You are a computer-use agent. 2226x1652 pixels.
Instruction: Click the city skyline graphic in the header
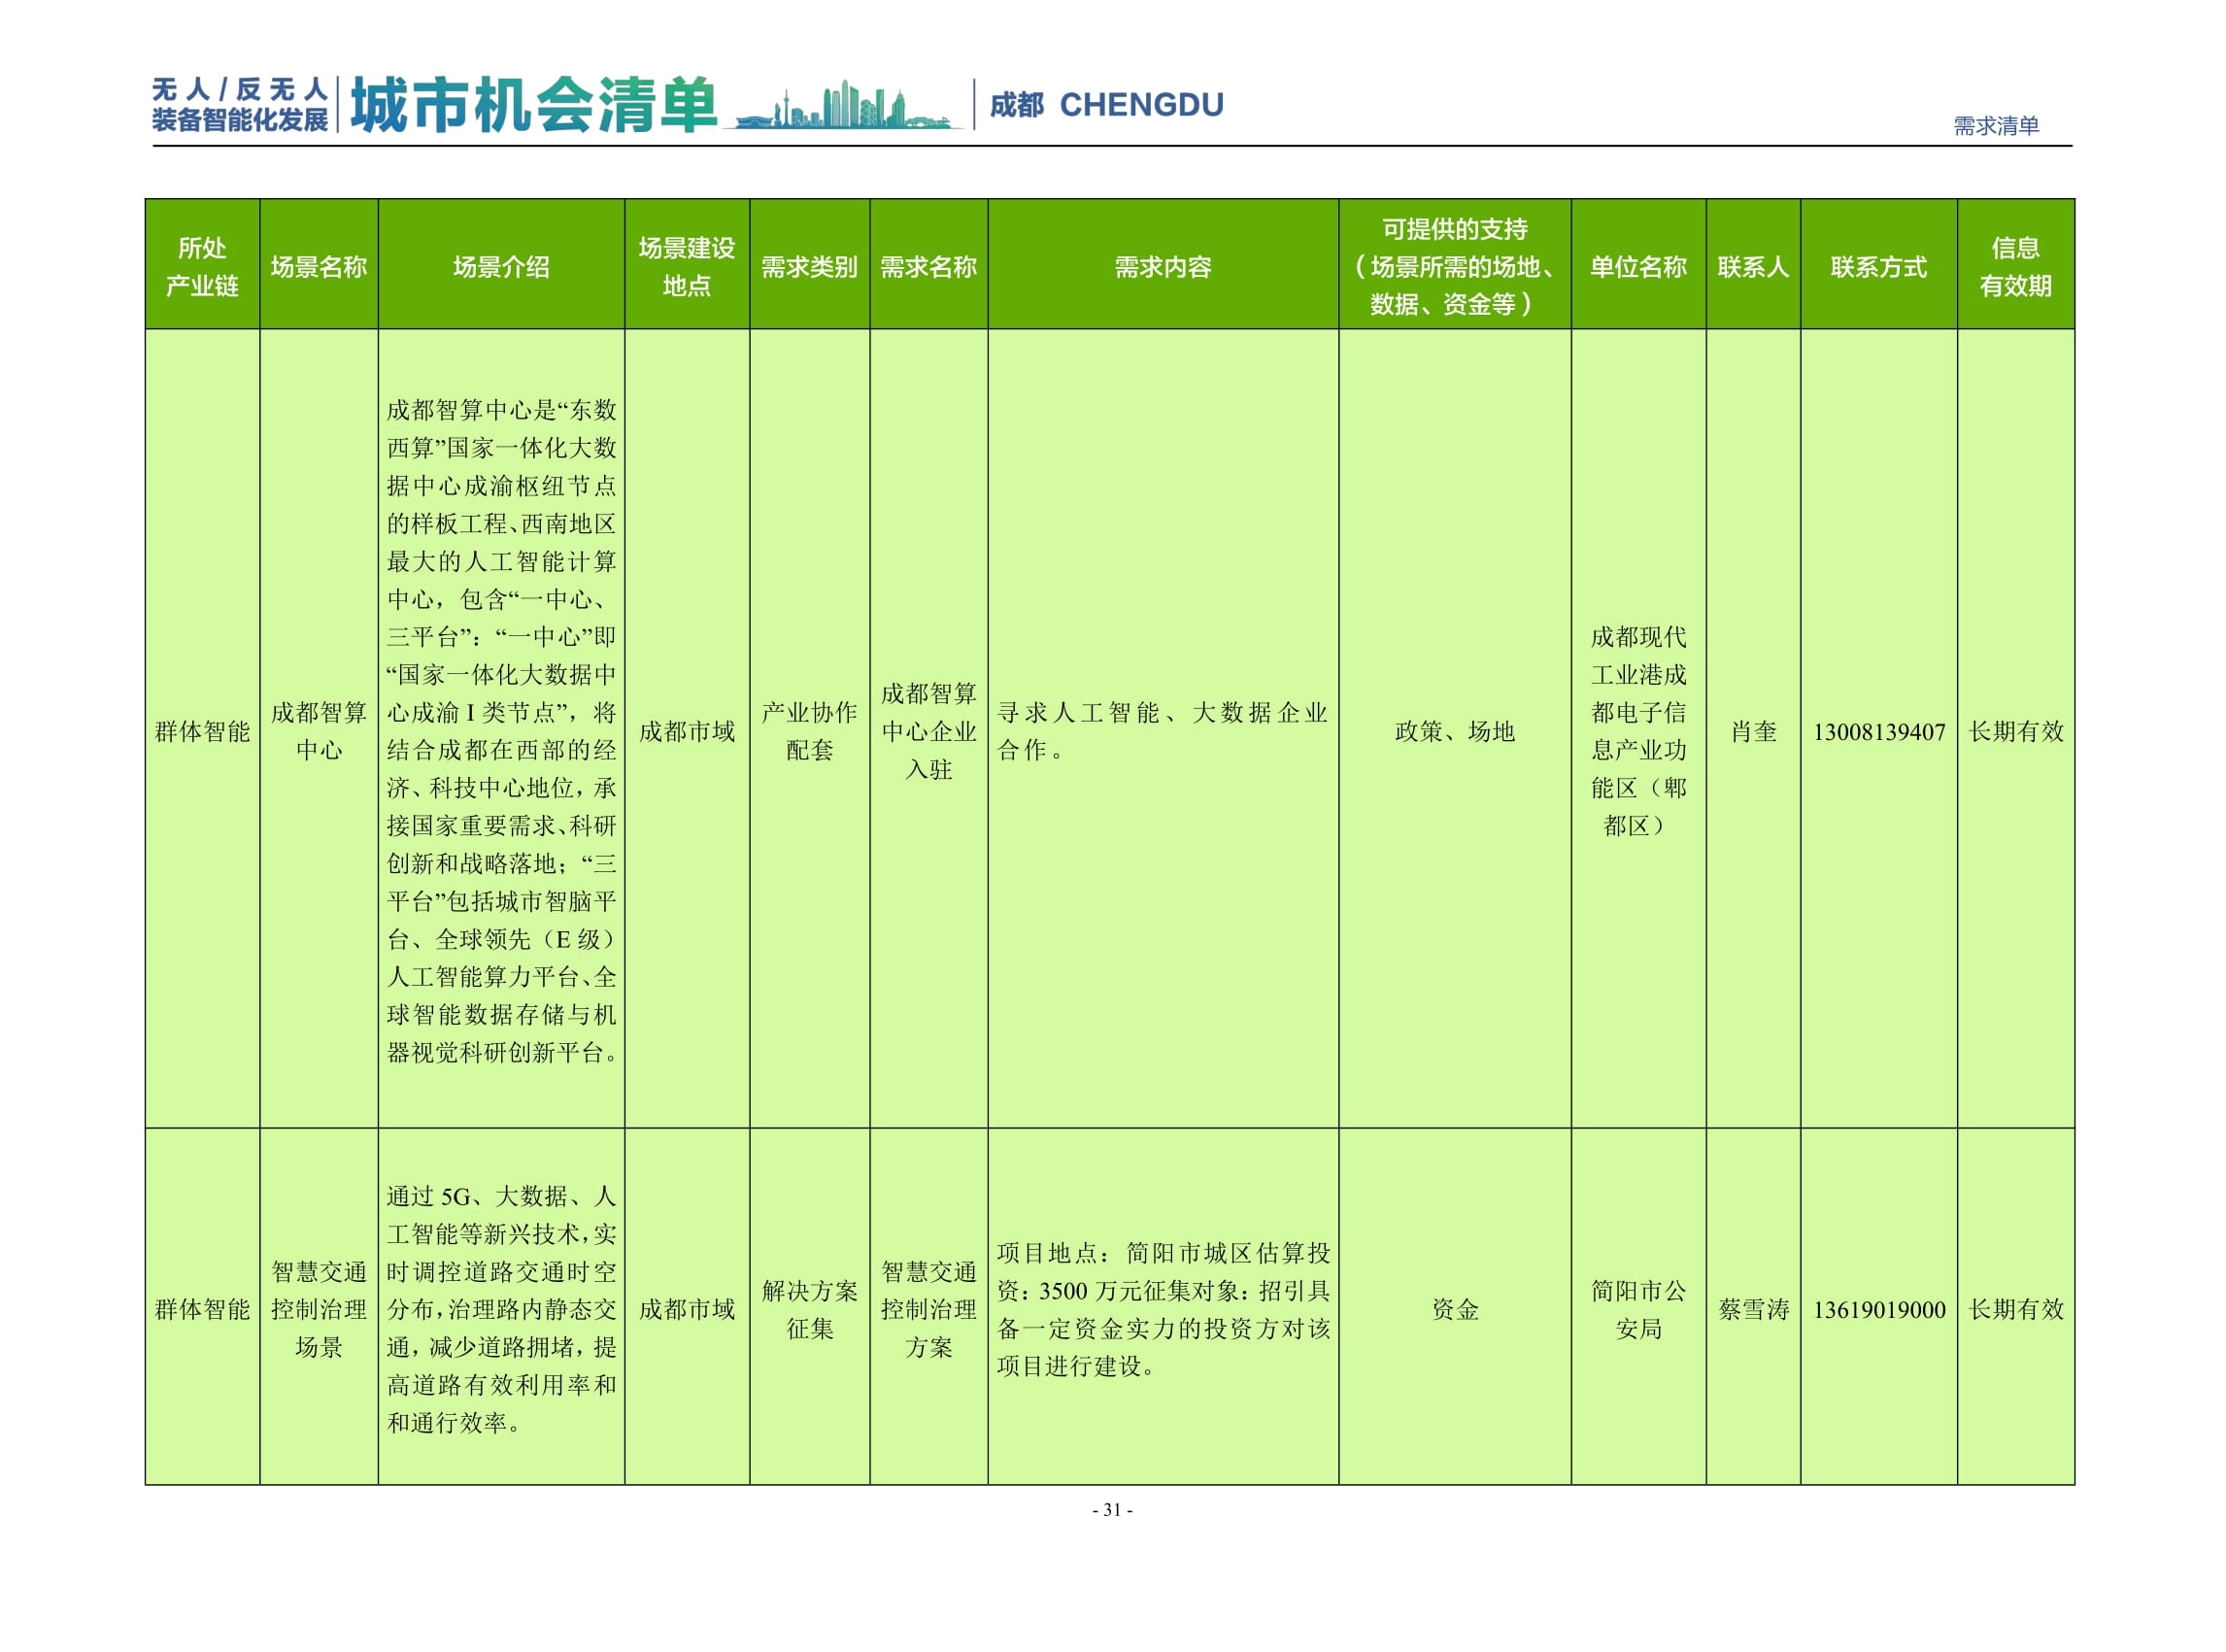click(x=845, y=105)
